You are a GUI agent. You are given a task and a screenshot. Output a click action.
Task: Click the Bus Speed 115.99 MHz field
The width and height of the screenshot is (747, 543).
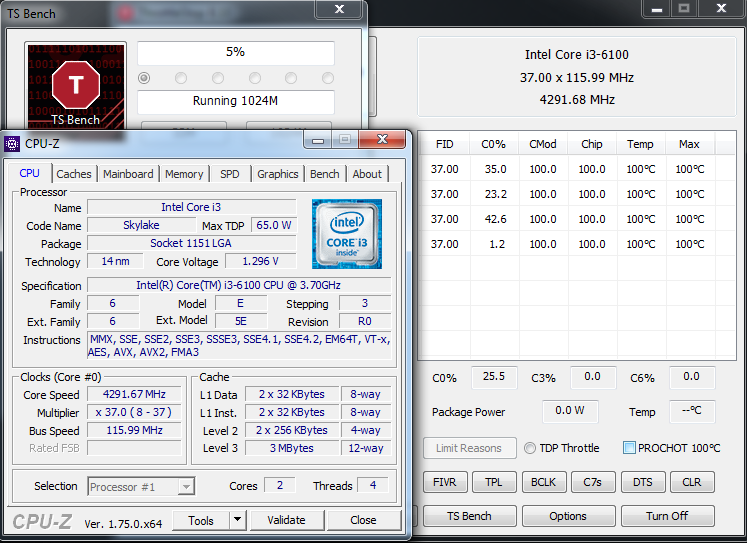pyautogui.click(x=134, y=431)
